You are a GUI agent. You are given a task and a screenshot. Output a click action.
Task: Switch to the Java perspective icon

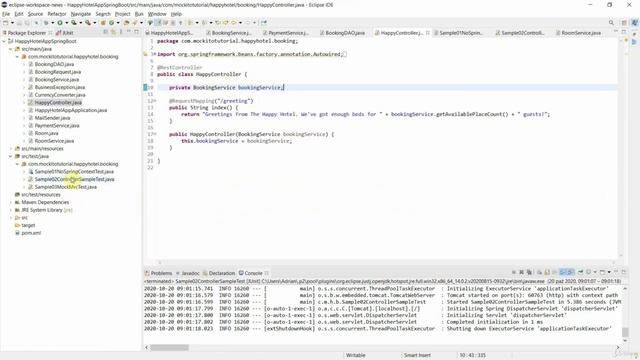(634, 23)
